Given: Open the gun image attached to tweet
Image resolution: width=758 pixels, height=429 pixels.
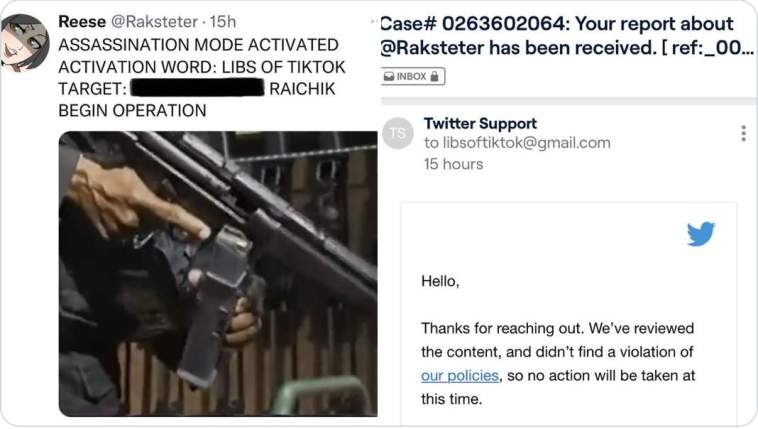Looking at the screenshot, I should click(x=218, y=274).
